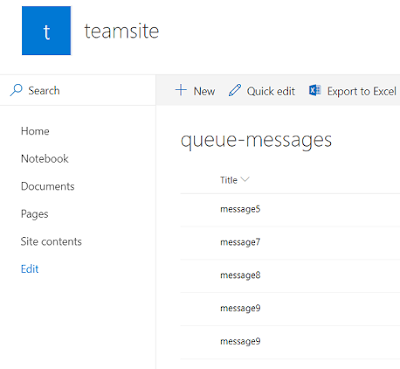Open Notebook from the left navigation

click(x=45, y=159)
